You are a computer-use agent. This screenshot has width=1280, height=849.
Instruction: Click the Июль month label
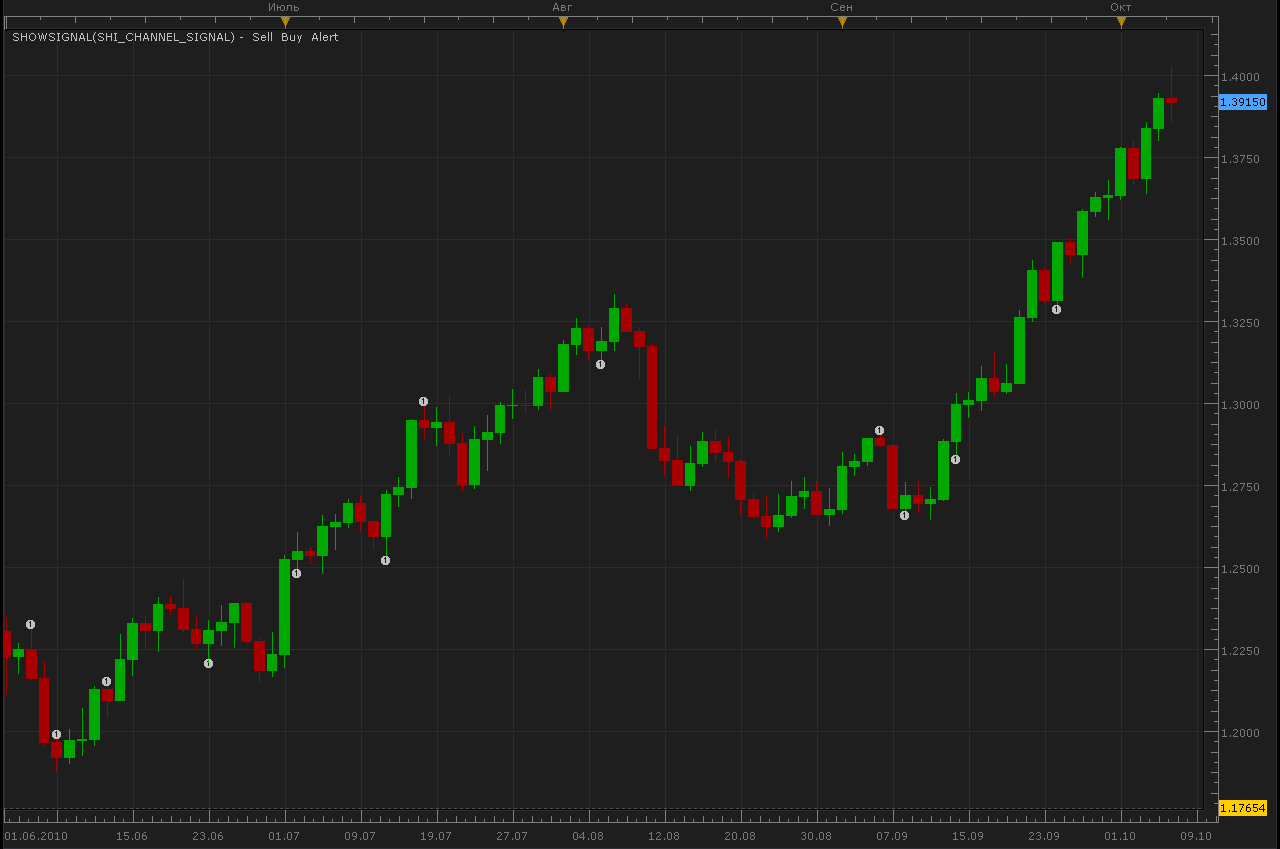pos(284,7)
